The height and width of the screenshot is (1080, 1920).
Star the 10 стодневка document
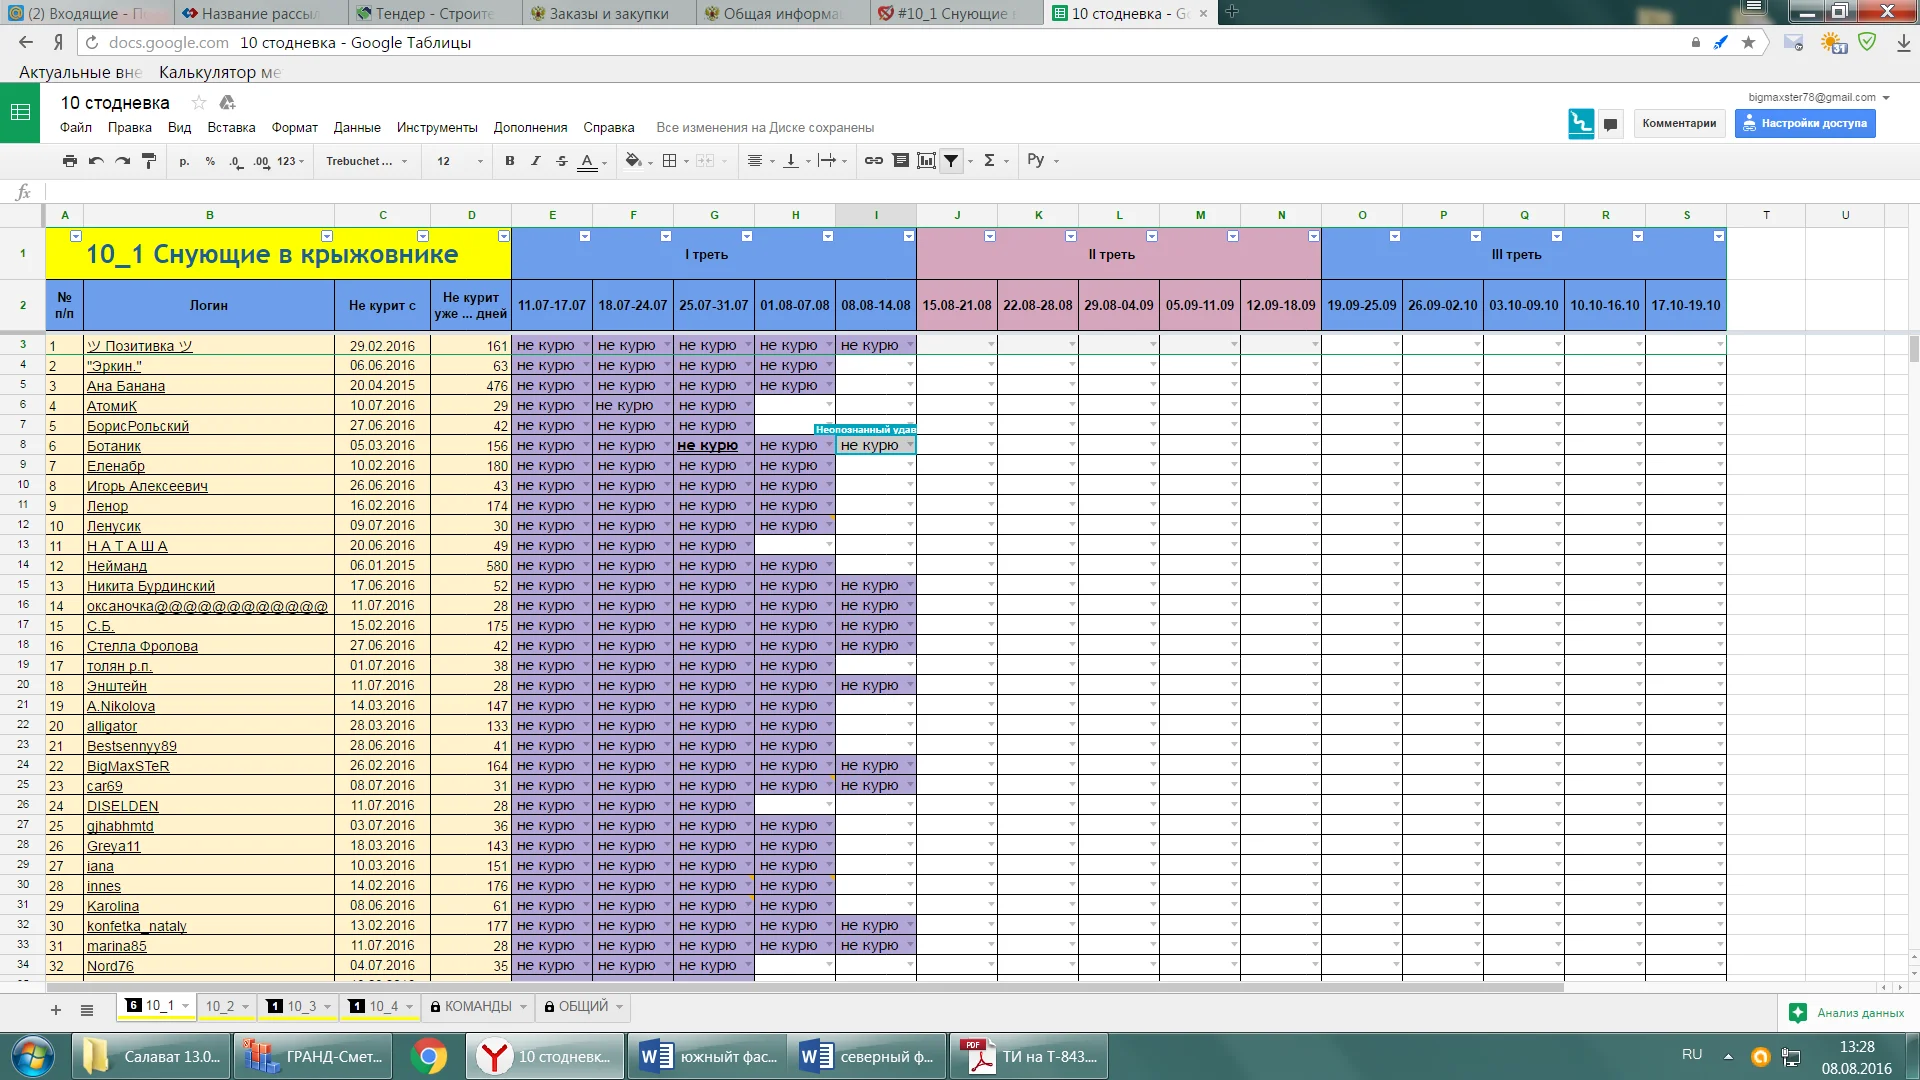click(199, 103)
